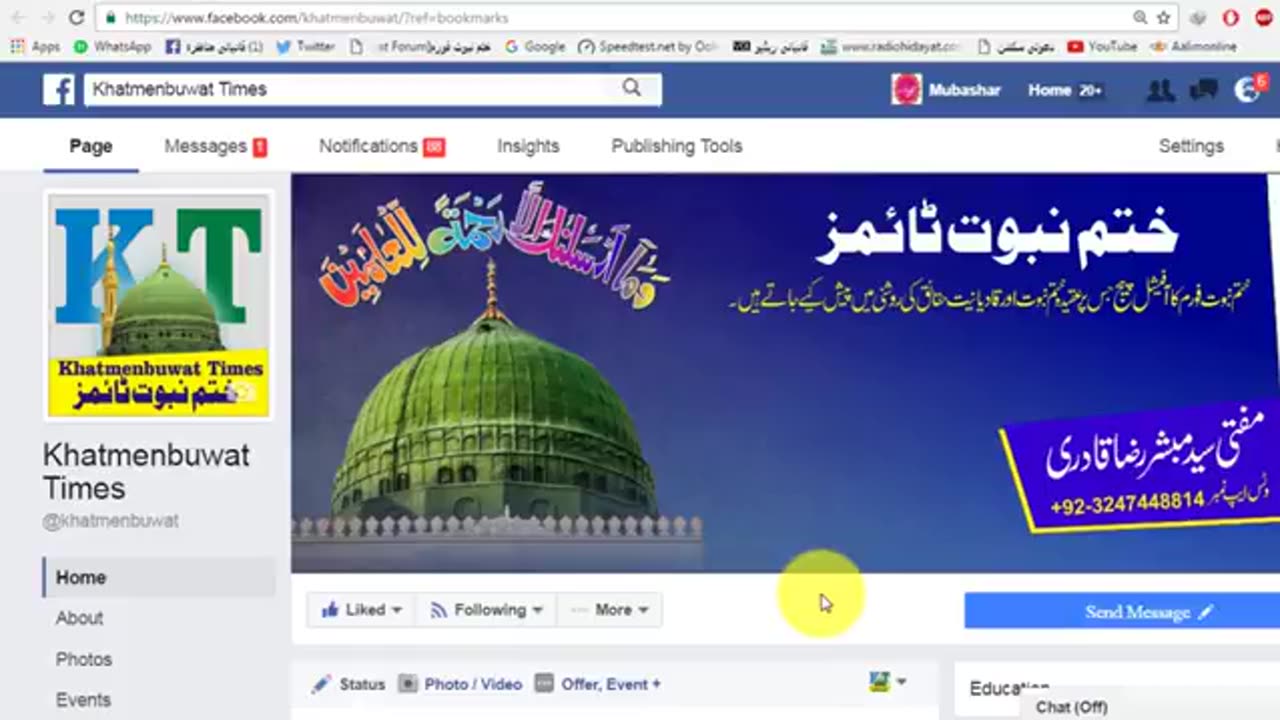
Task: Open the Twitter bookmark
Action: 305,46
